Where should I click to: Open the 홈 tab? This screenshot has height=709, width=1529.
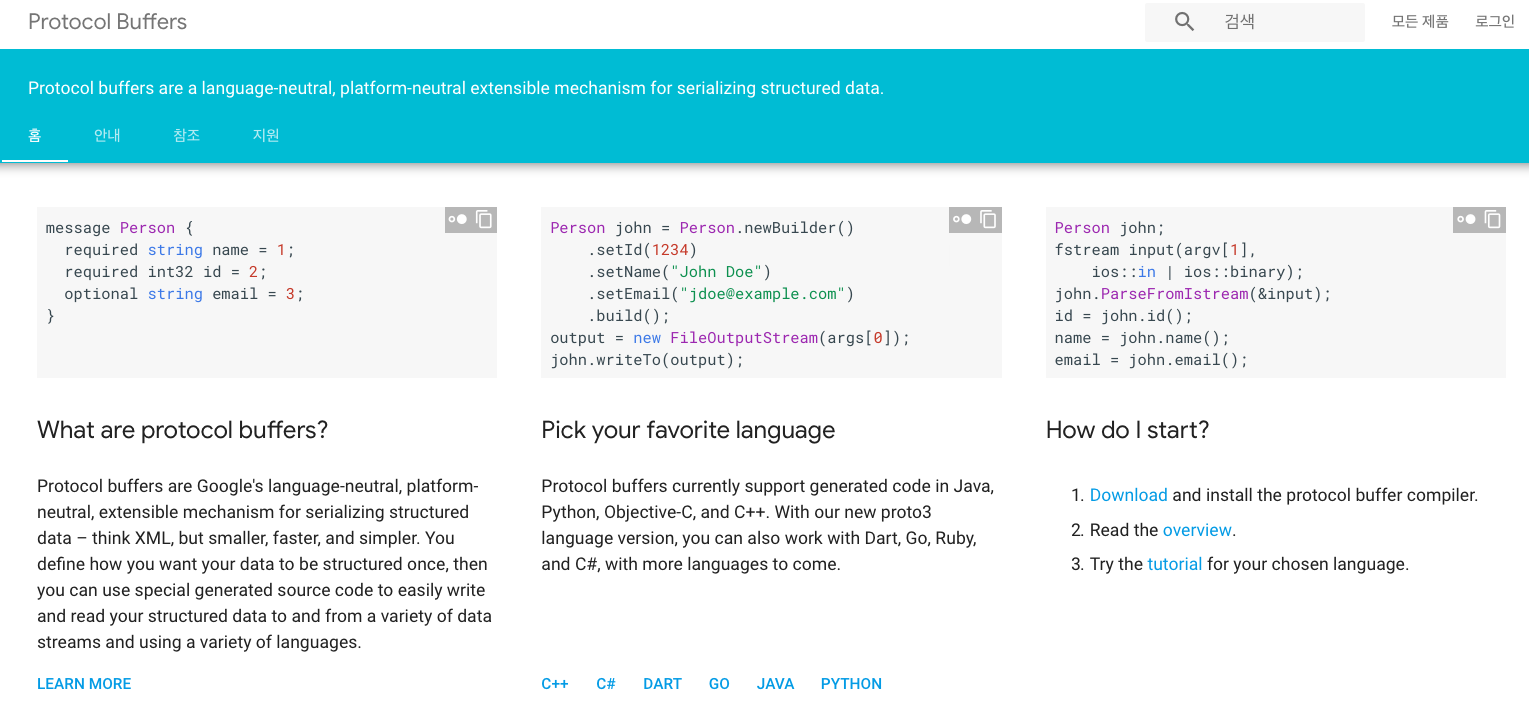[35, 135]
